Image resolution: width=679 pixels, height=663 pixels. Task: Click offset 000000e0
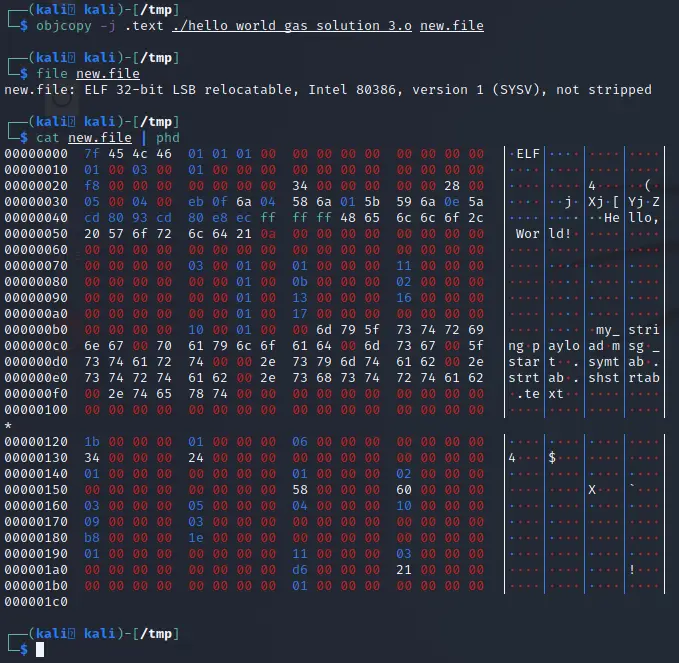click(x=36, y=378)
